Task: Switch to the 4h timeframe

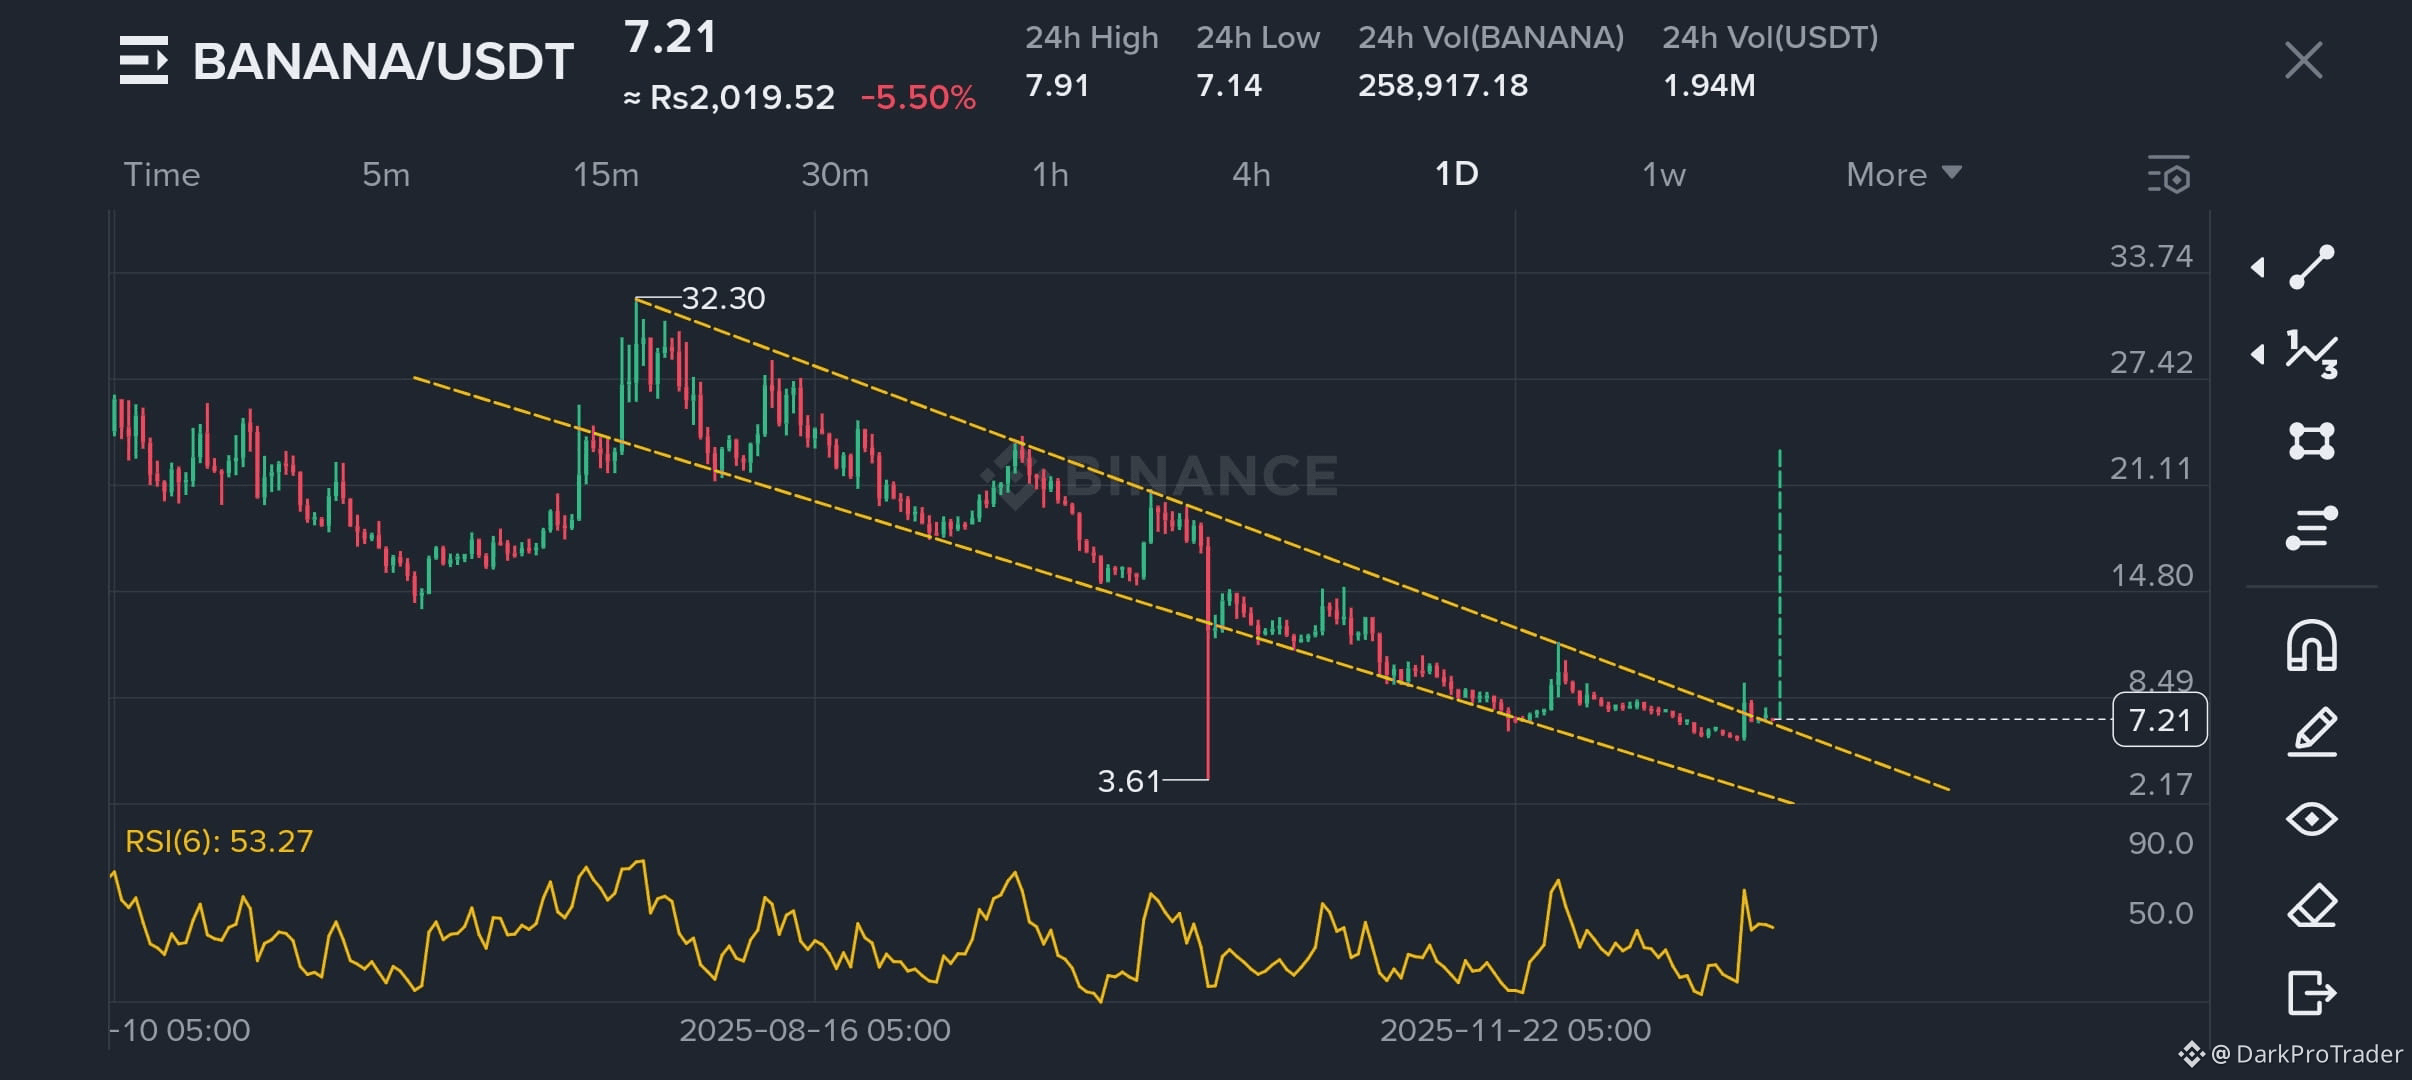Action: tap(1251, 174)
